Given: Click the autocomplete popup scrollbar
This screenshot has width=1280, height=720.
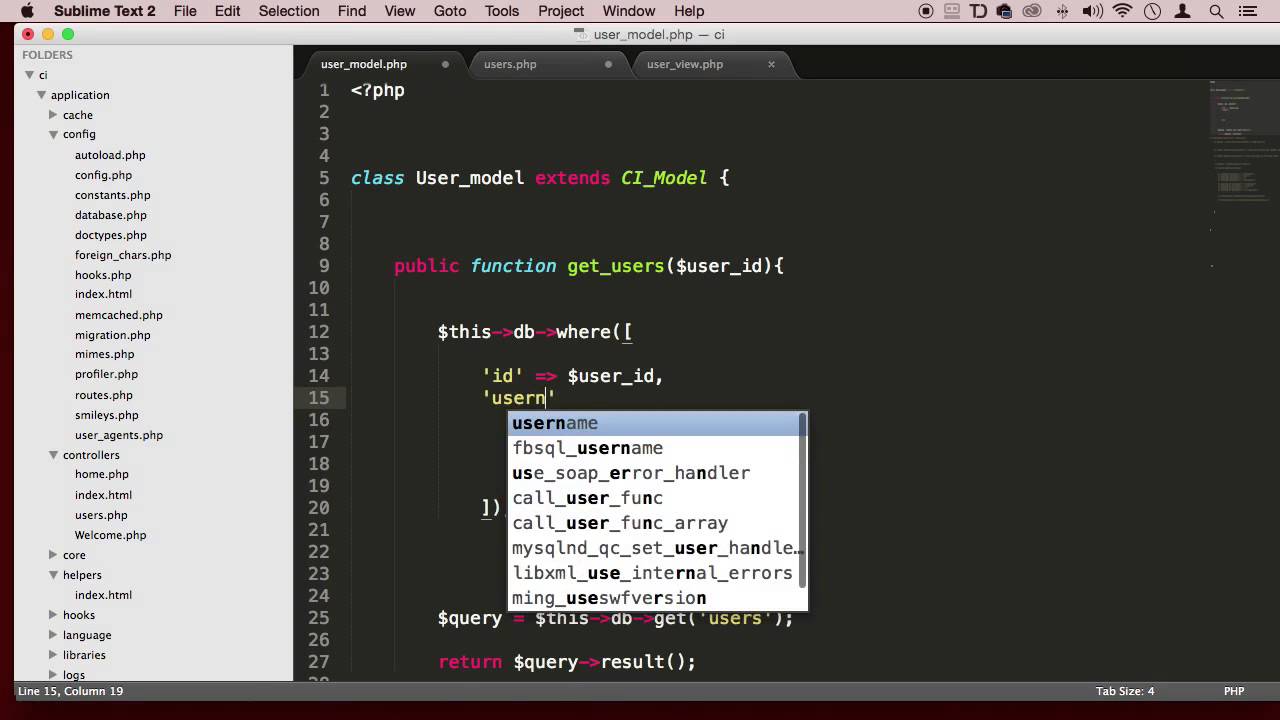Looking at the screenshot, I should click(x=803, y=500).
